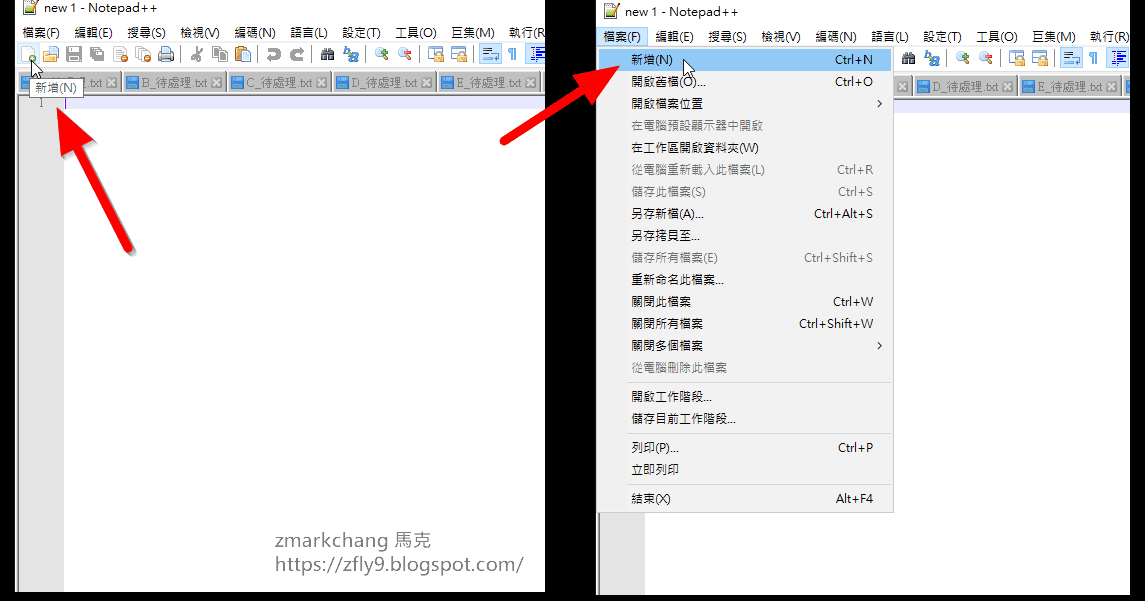This screenshot has width=1145, height=601.
Task: Open 搜尋(S) menu in left window
Action: [146, 33]
